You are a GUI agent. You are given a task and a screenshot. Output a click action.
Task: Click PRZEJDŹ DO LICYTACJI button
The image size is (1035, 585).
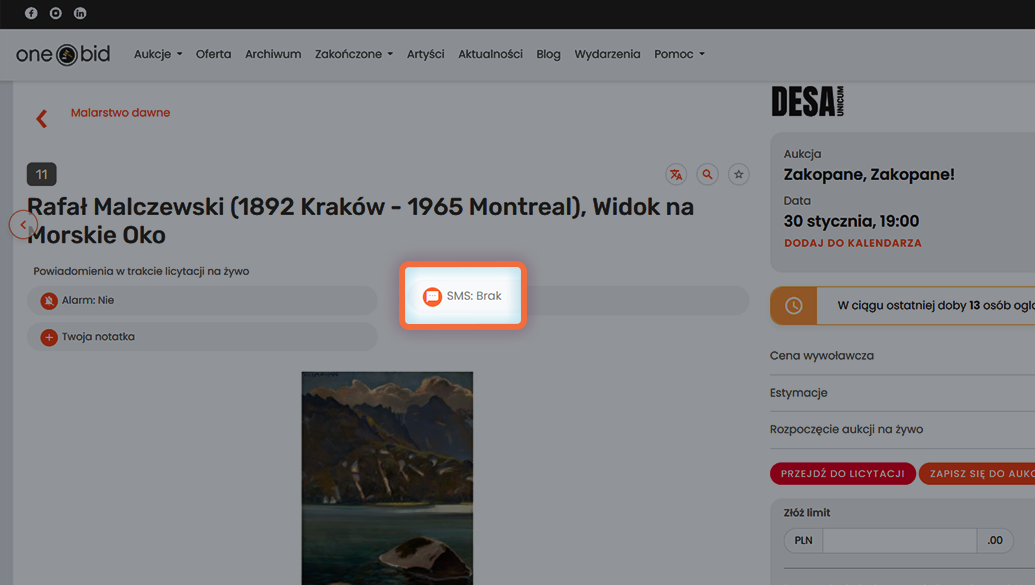[x=842, y=473]
